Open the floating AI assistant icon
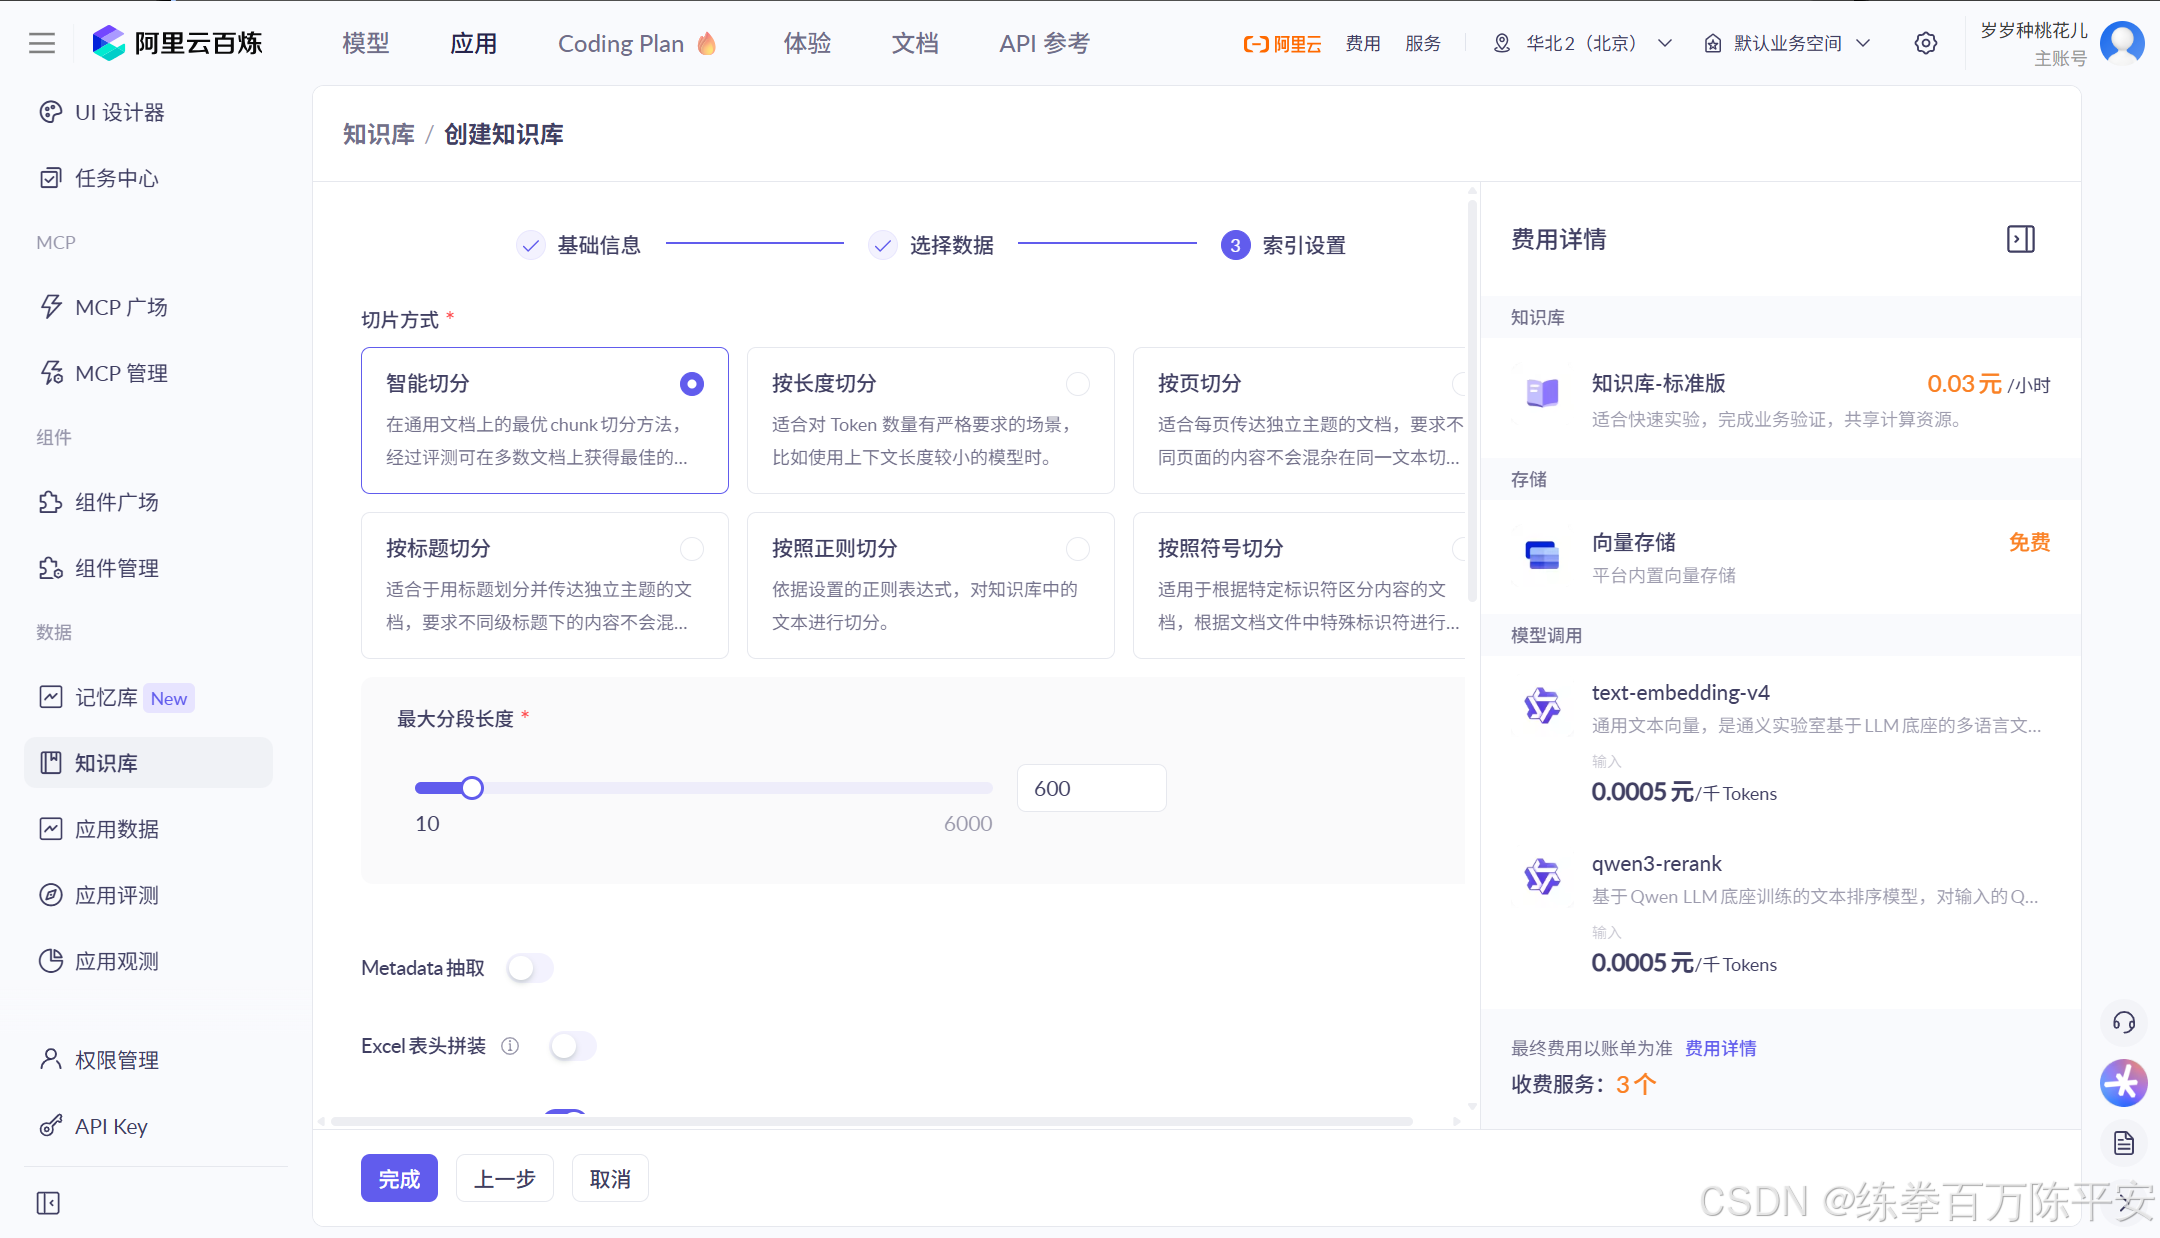The image size is (2160, 1238). [x=2123, y=1083]
